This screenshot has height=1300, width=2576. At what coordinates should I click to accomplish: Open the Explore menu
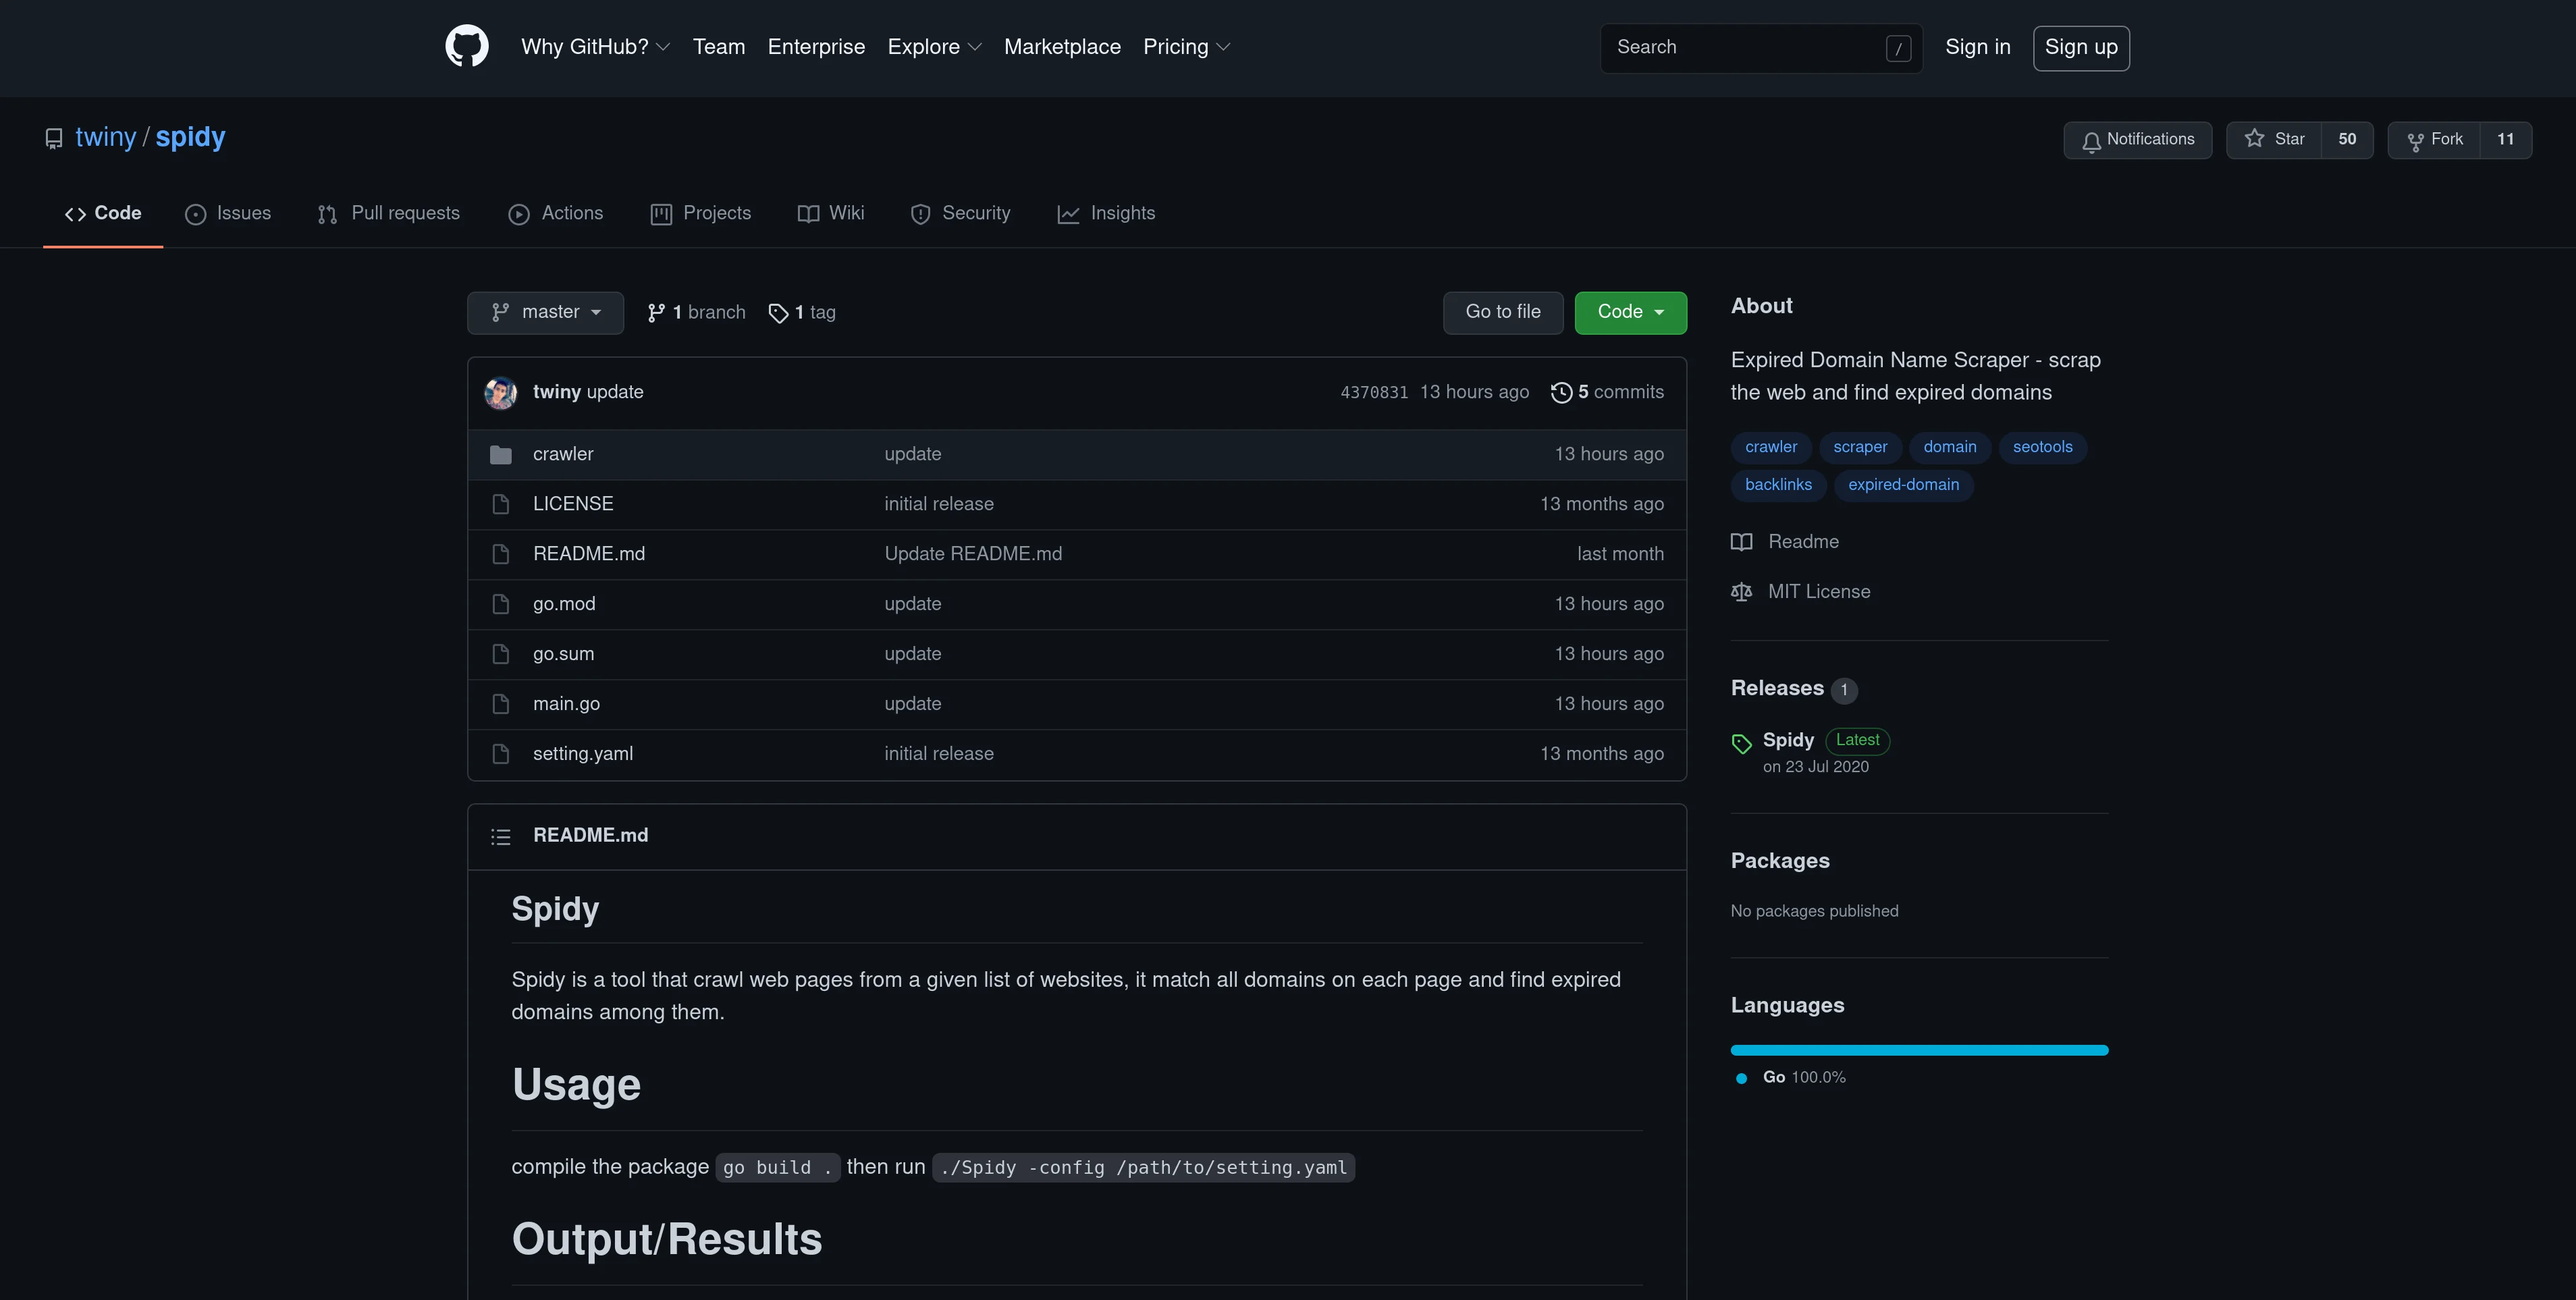932,47
